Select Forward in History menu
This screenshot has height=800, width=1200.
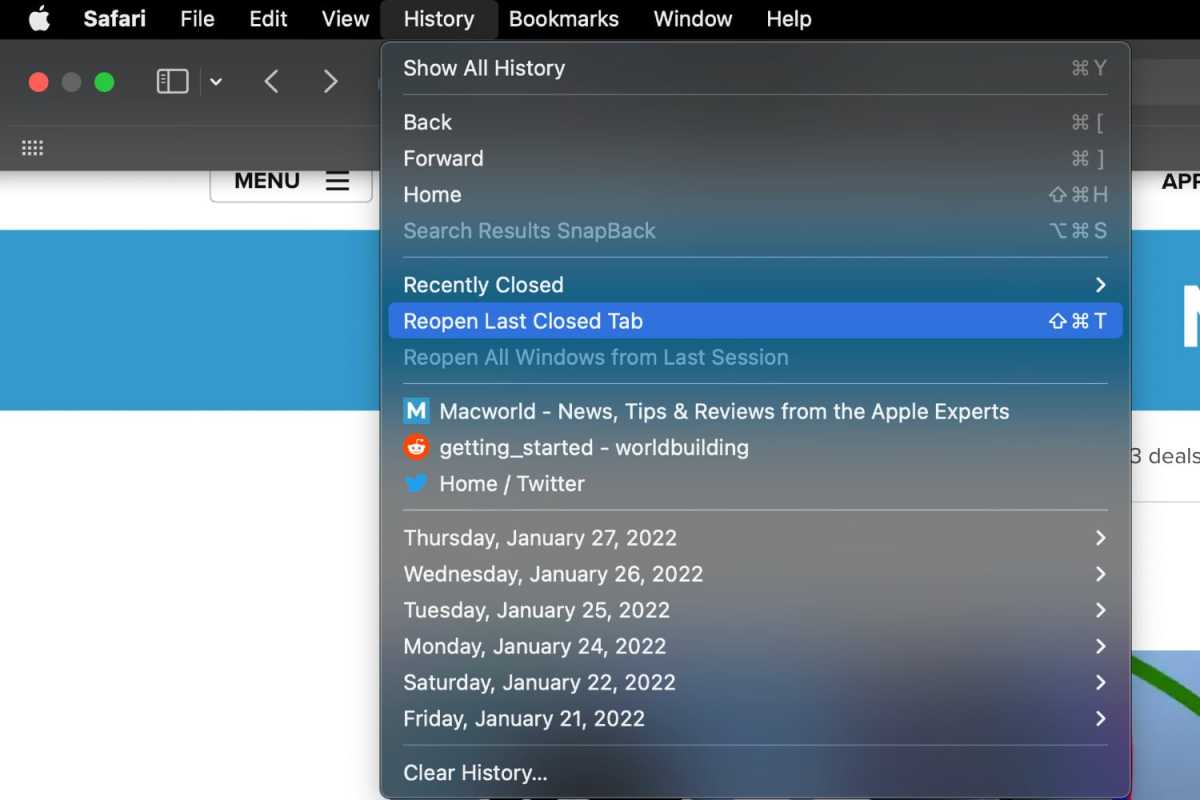(755, 158)
